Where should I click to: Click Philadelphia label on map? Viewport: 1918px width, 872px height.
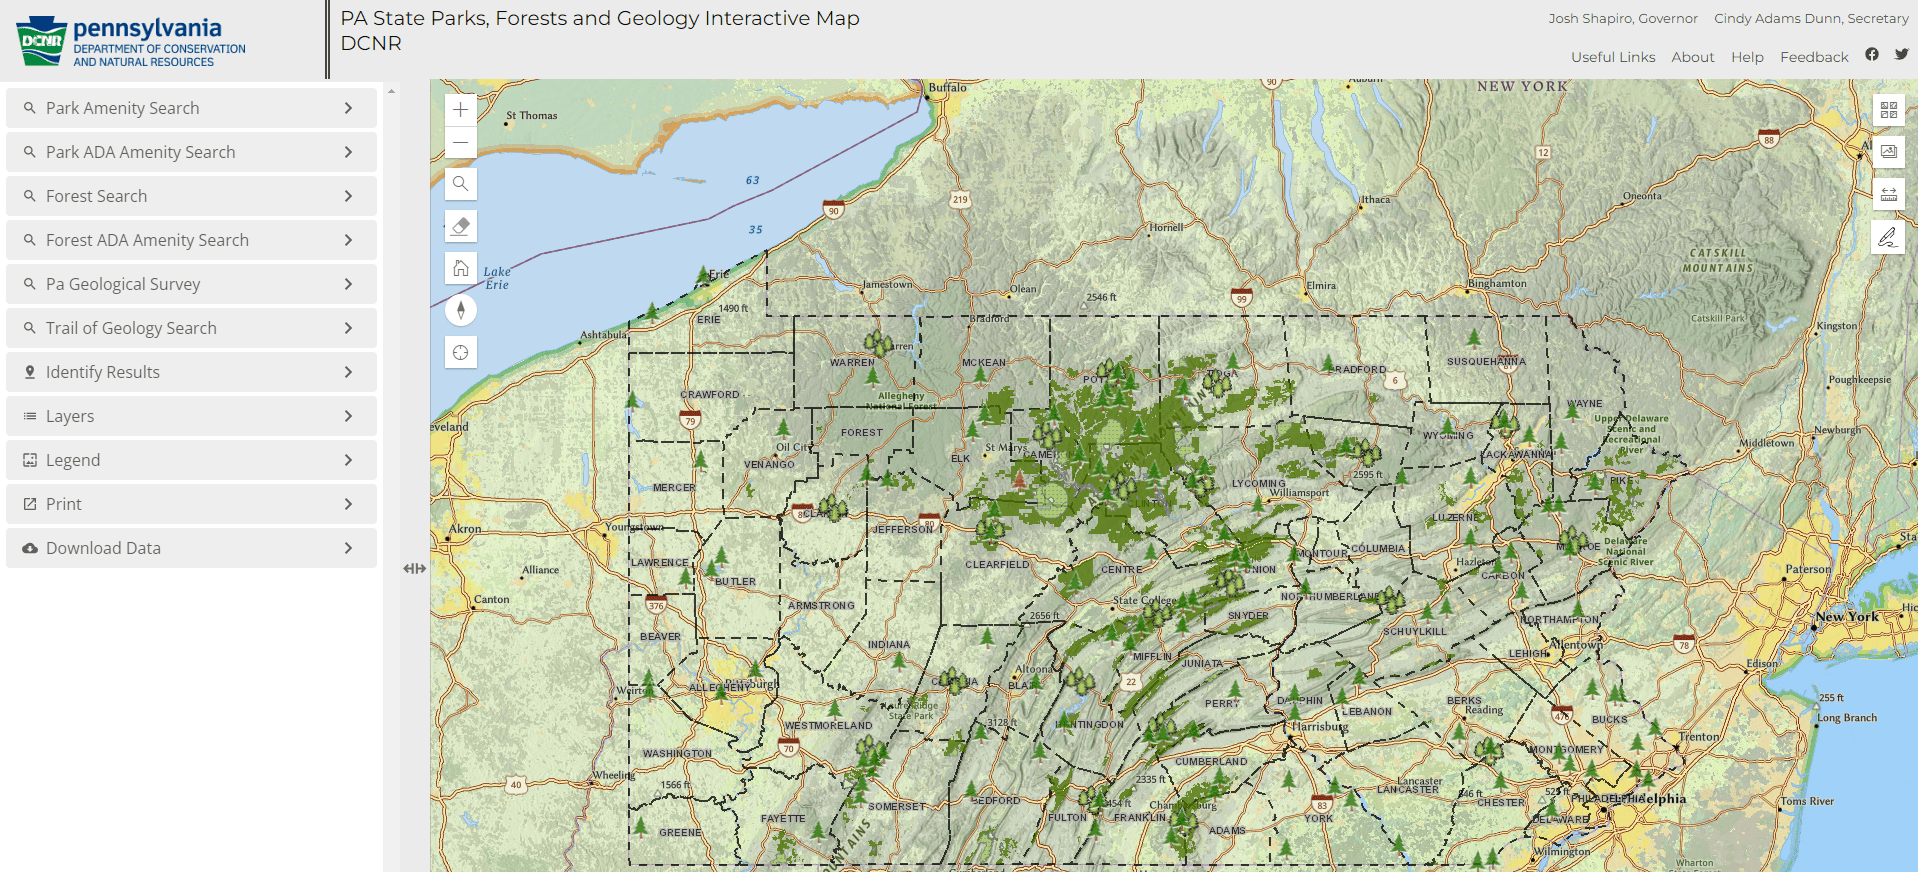click(1646, 798)
